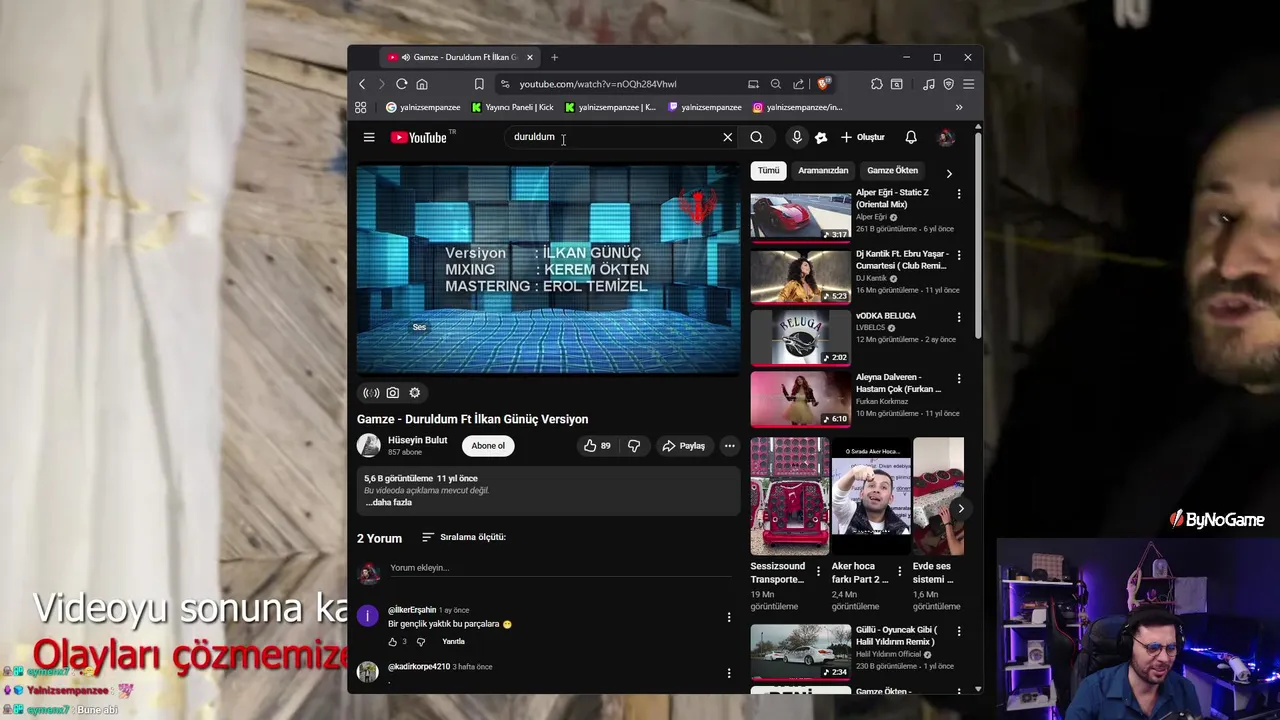Click the Yorum ekleyin comment field

tap(560, 568)
